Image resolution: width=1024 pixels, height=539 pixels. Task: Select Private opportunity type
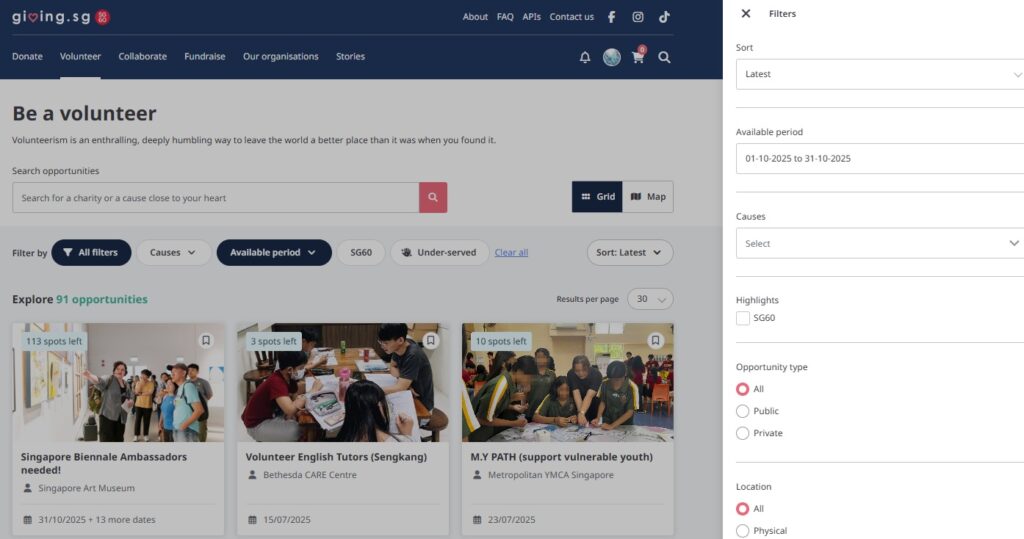[743, 433]
